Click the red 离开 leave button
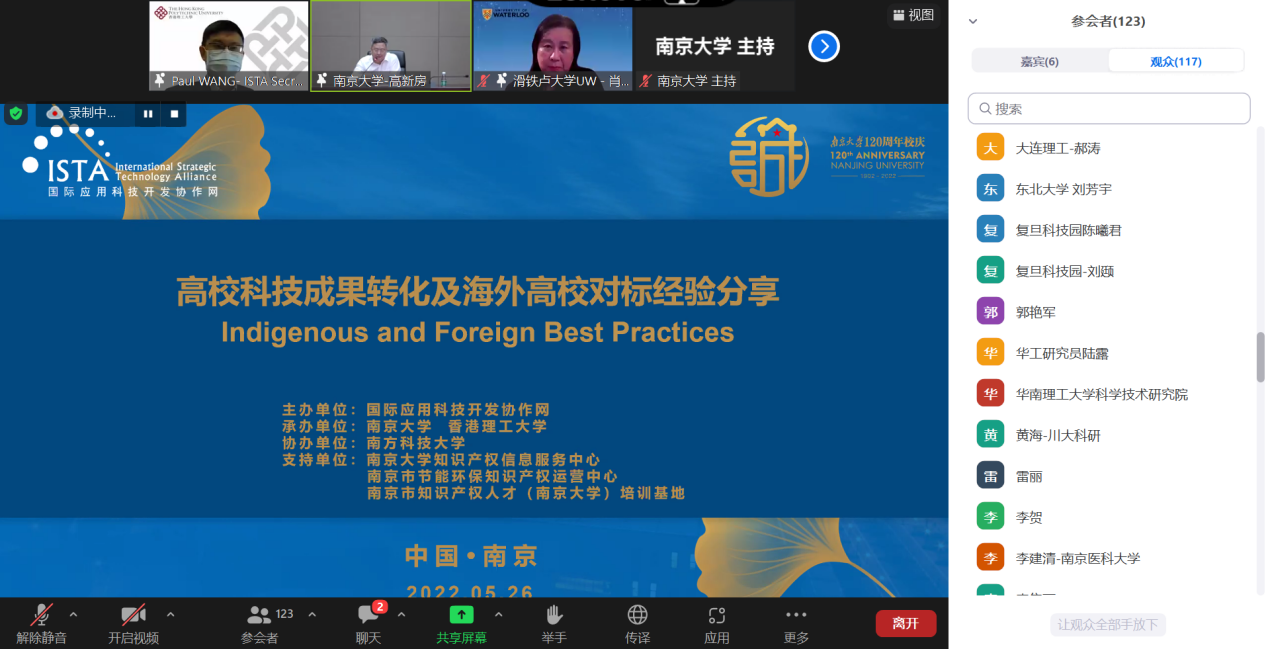The height and width of the screenshot is (649, 1266). 906,623
